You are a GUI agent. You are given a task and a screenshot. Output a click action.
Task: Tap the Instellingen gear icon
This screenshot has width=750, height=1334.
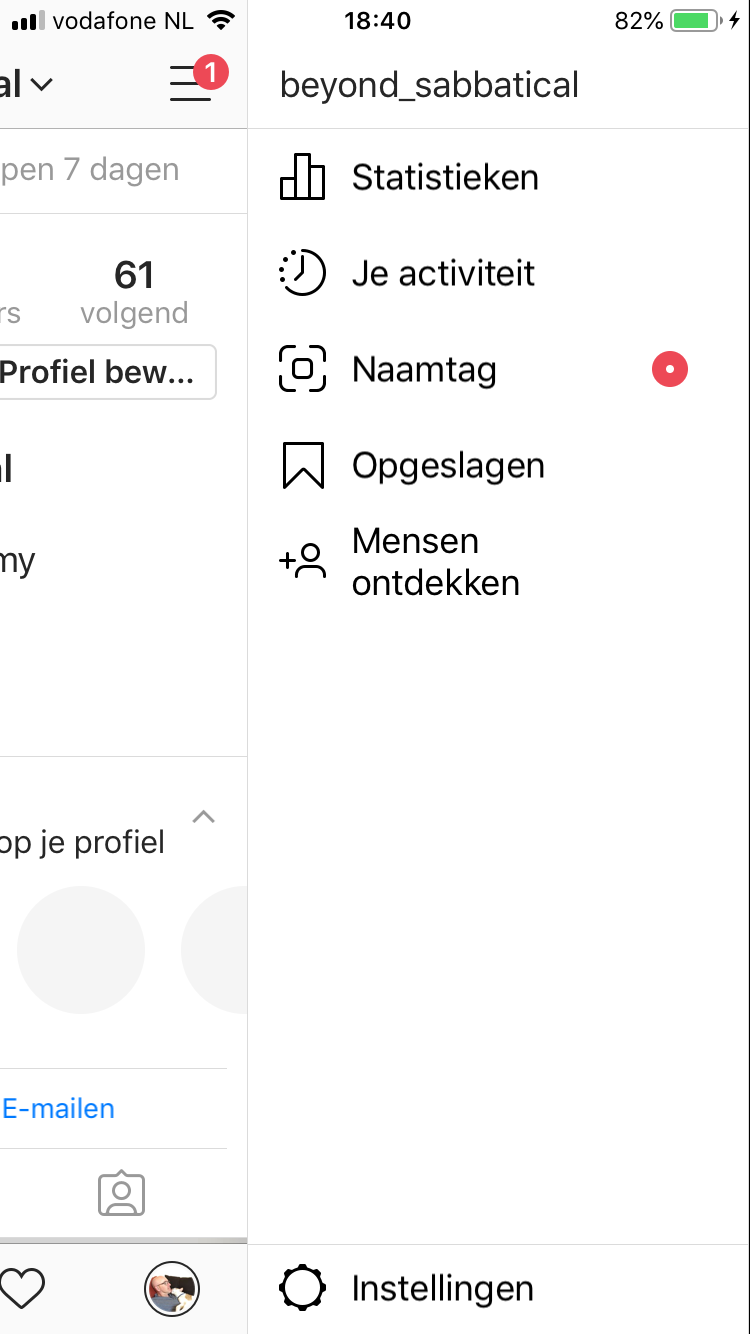click(x=302, y=1288)
